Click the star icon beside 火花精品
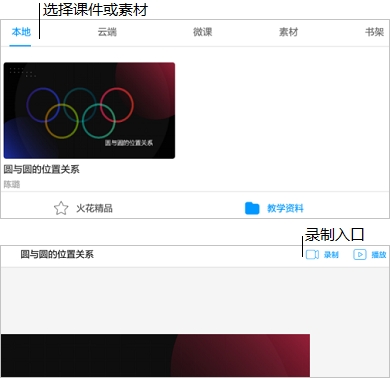Viewport: 390px width, 378px height. (x=61, y=208)
